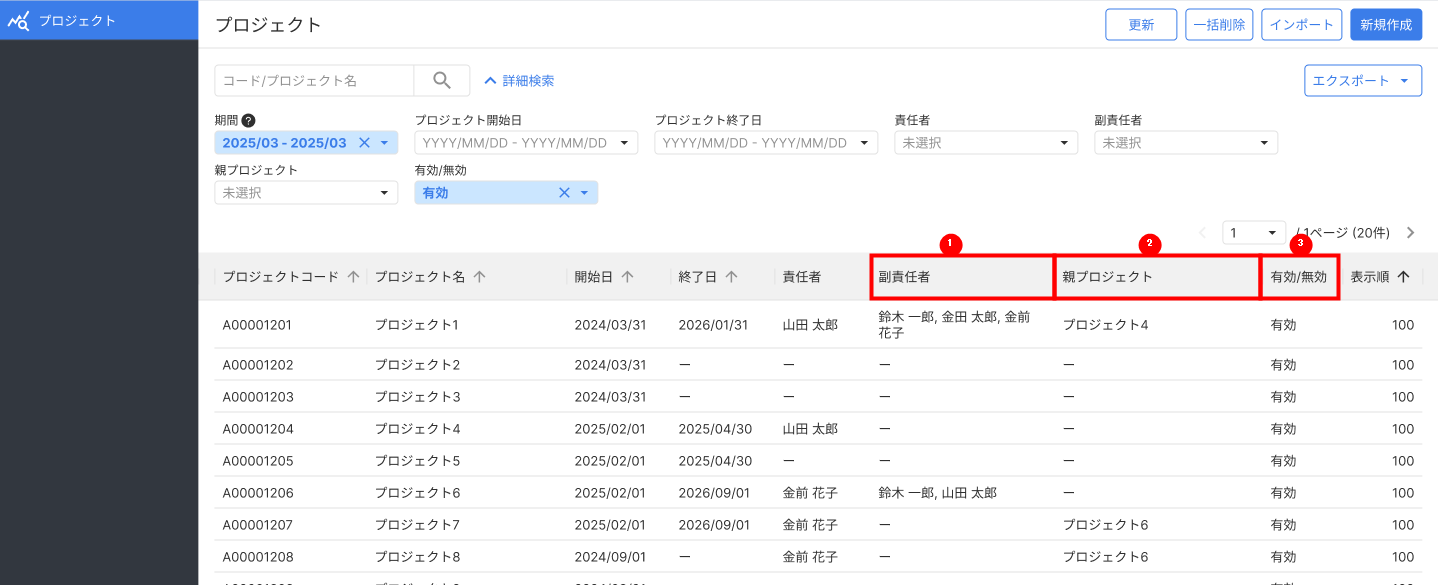Sort the 終了日 column
The image size is (1438, 585).
[x=731, y=276]
